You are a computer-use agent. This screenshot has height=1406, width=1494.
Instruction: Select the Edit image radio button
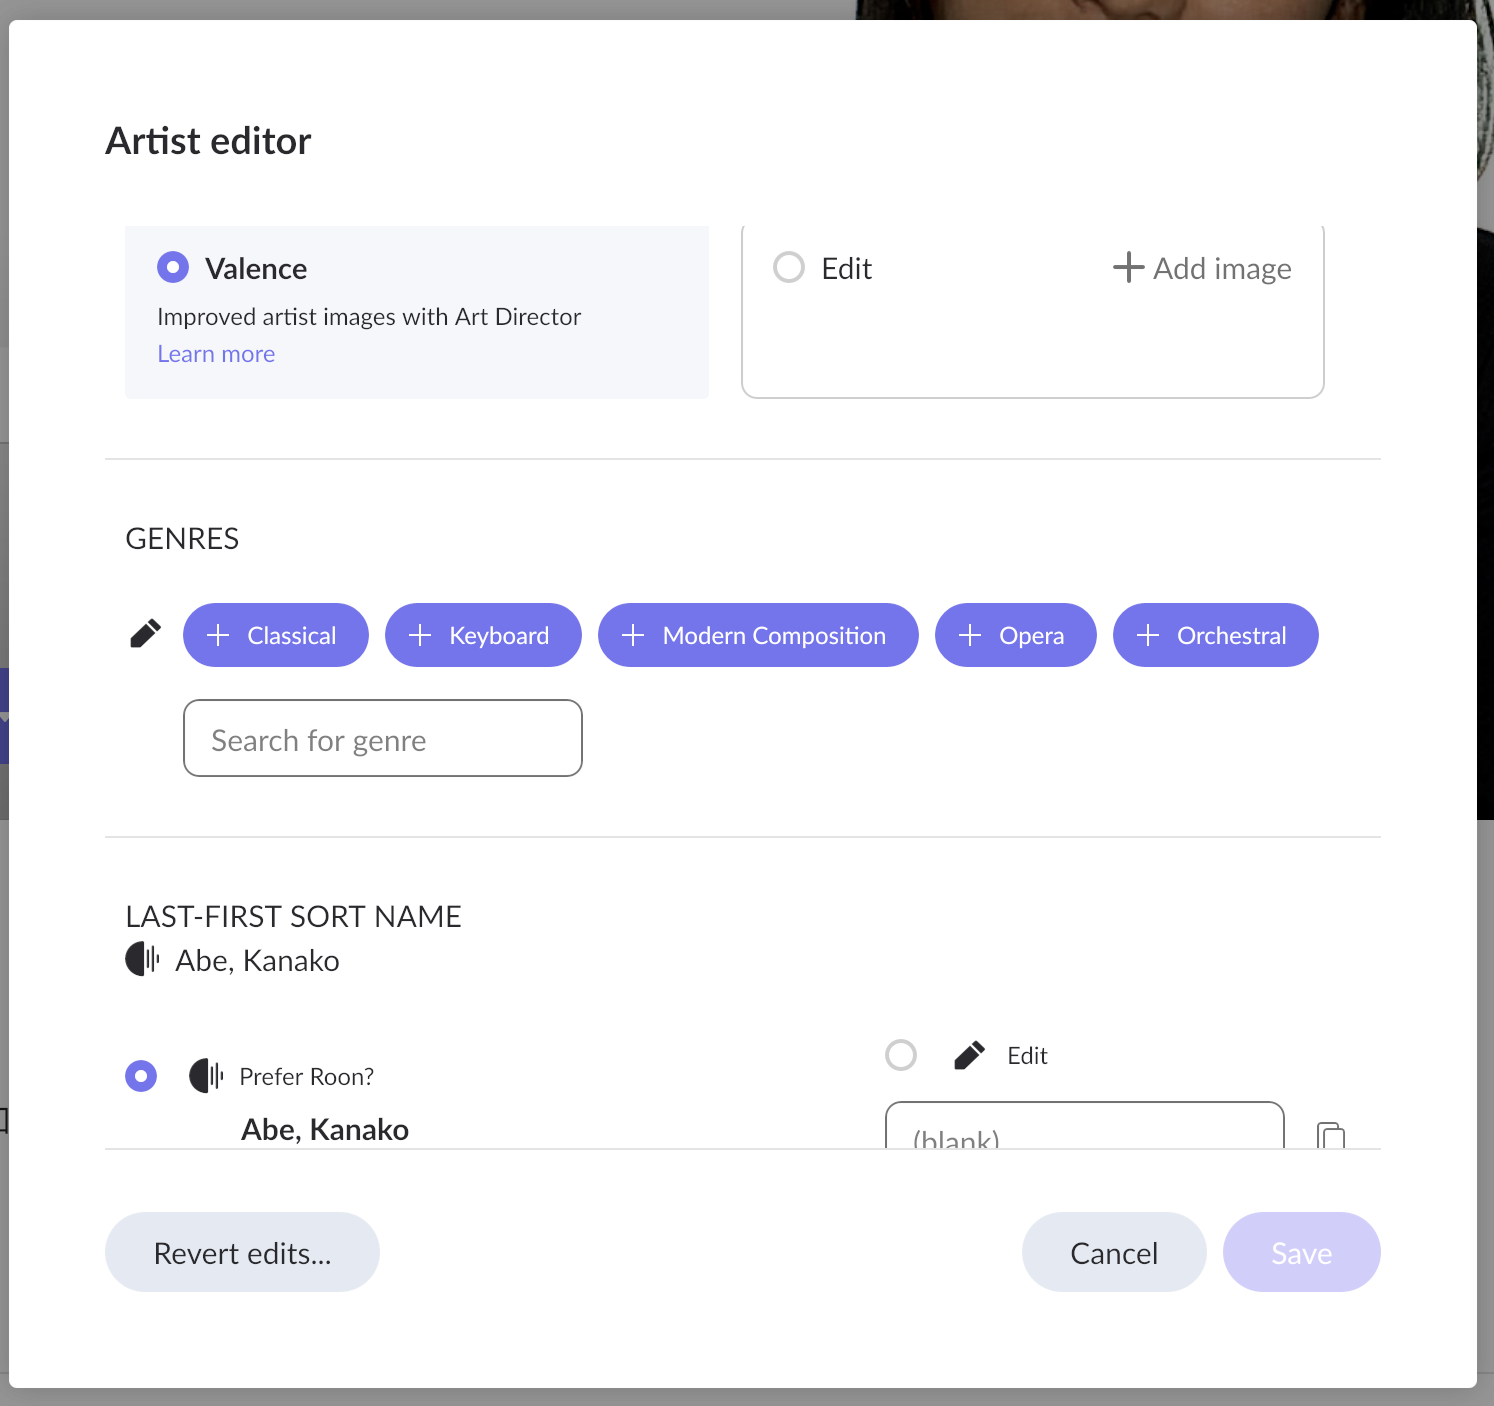(789, 267)
